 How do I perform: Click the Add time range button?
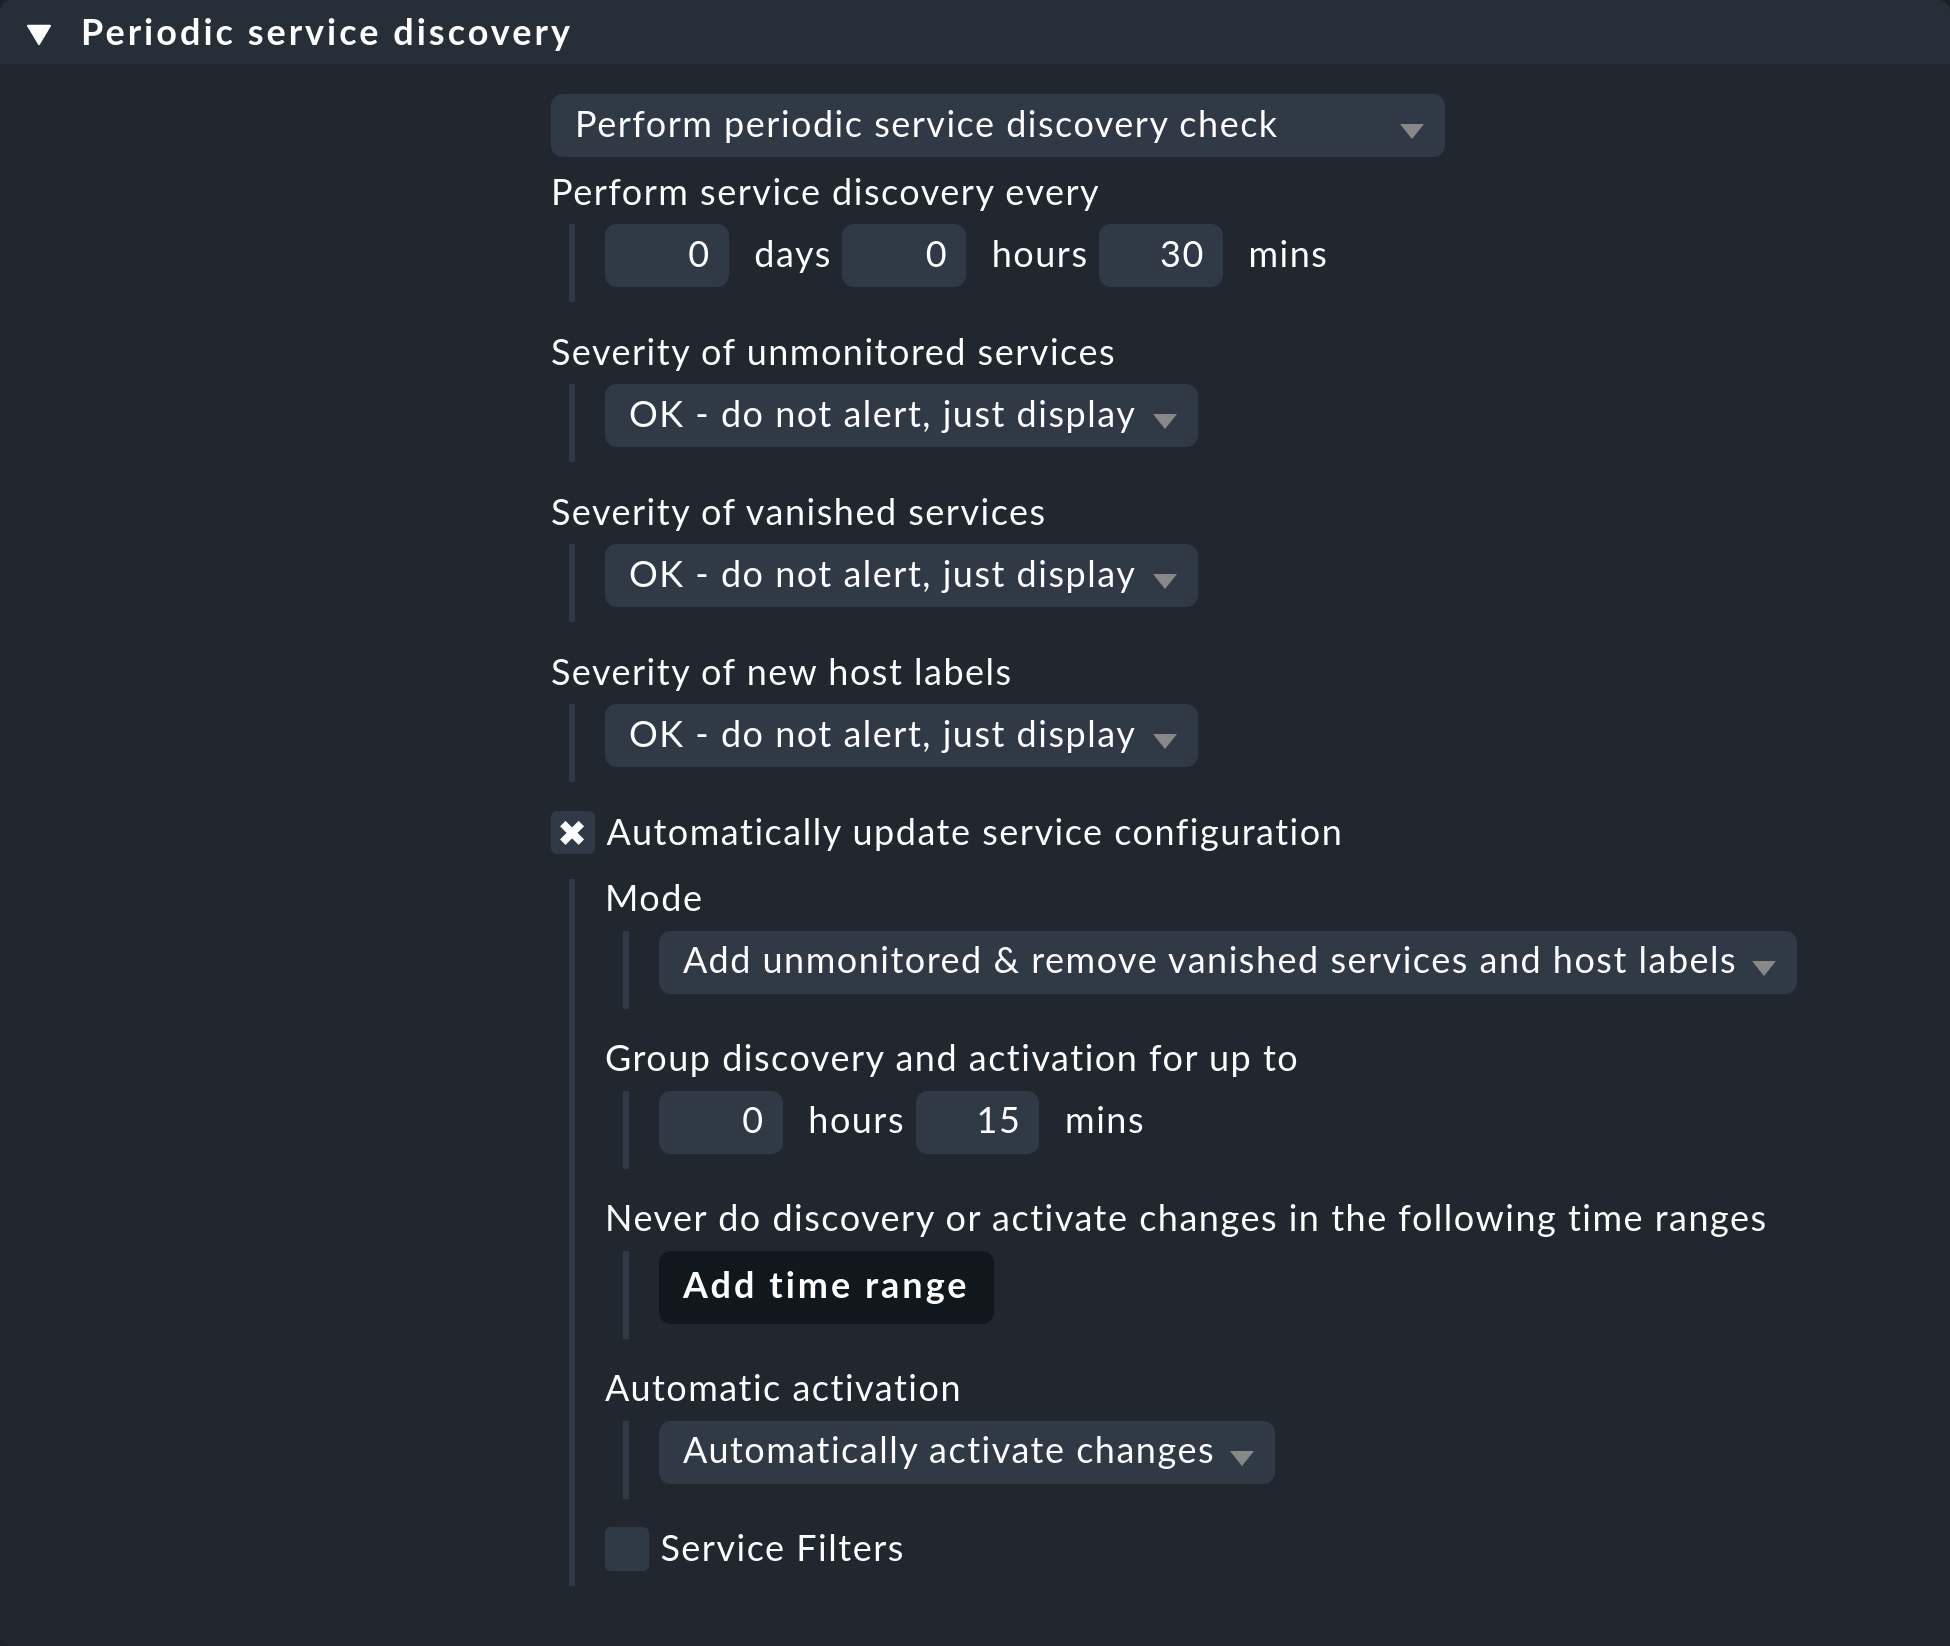pos(826,1287)
